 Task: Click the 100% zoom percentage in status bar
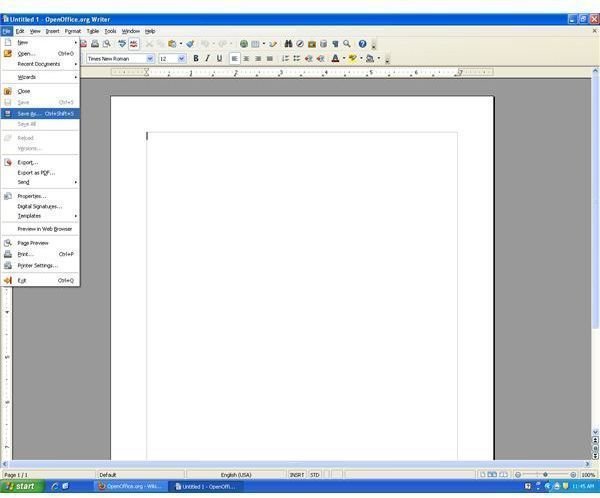[588, 475]
